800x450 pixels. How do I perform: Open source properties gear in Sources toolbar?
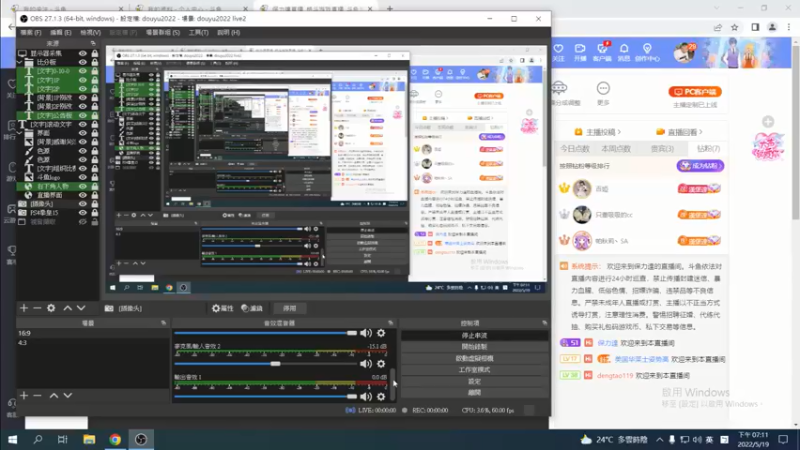click(51, 308)
